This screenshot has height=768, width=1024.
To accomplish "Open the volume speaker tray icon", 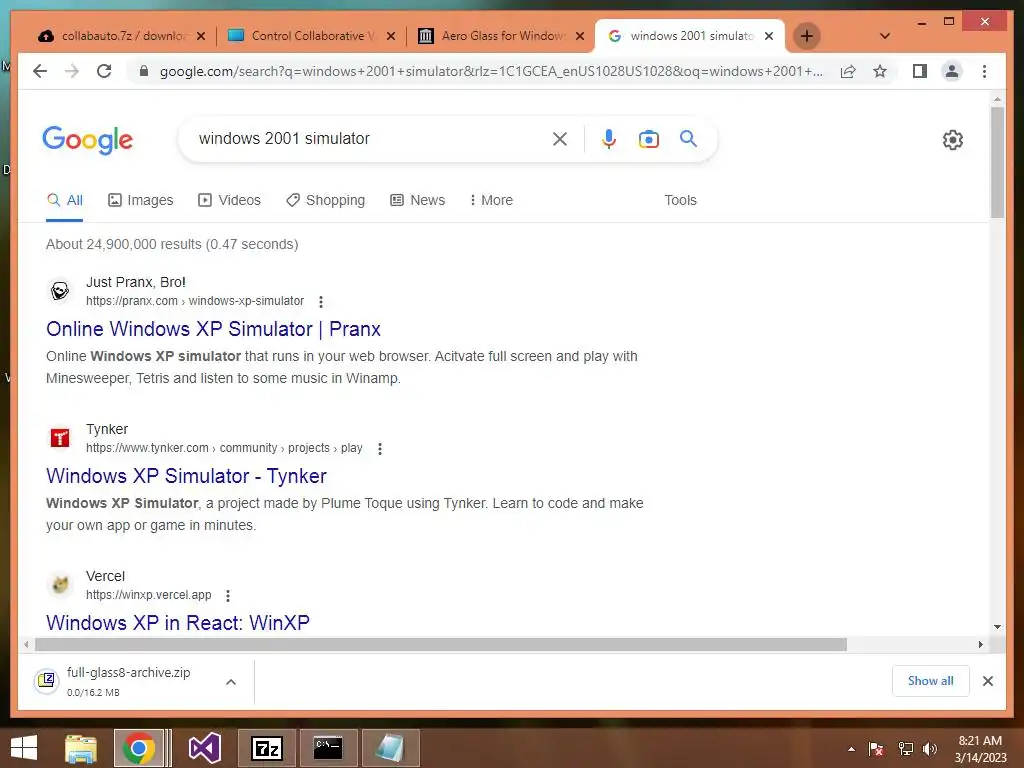I will click(x=930, y=749).
